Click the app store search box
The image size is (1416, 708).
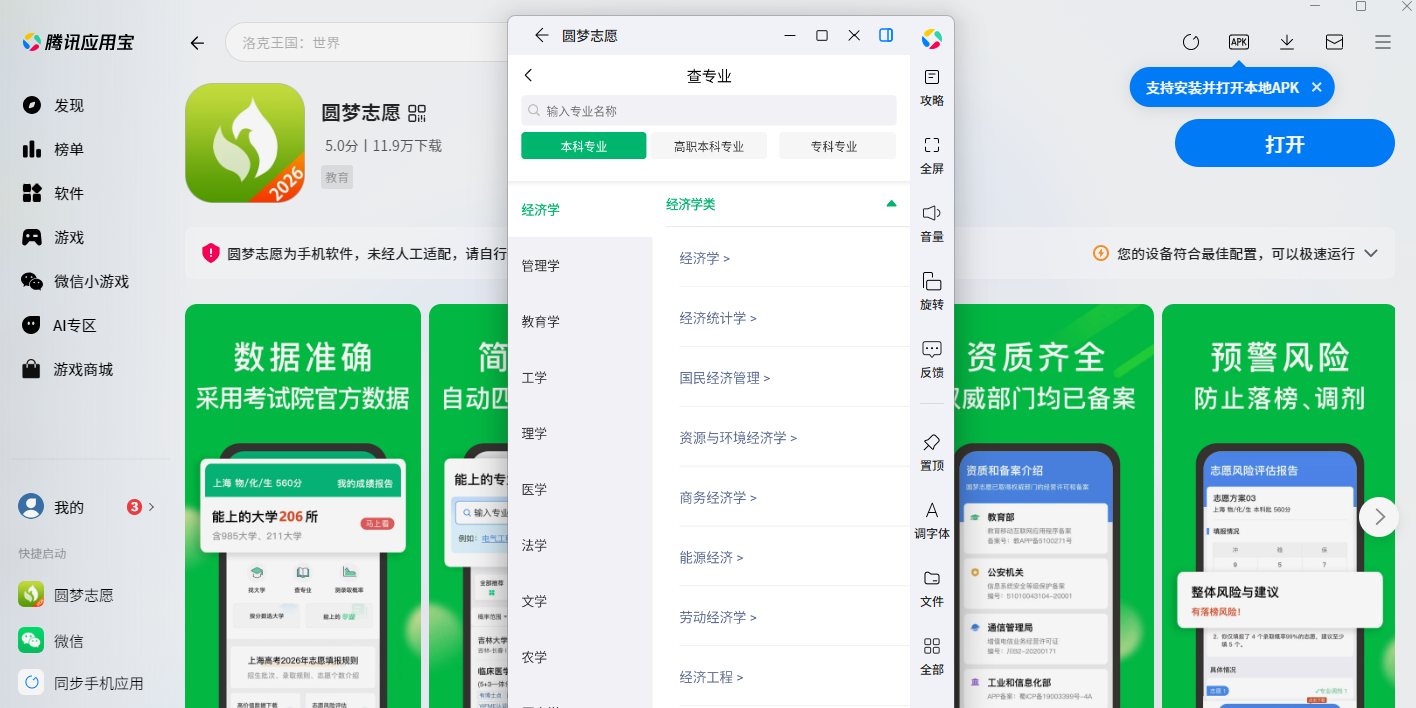point(367,43)
